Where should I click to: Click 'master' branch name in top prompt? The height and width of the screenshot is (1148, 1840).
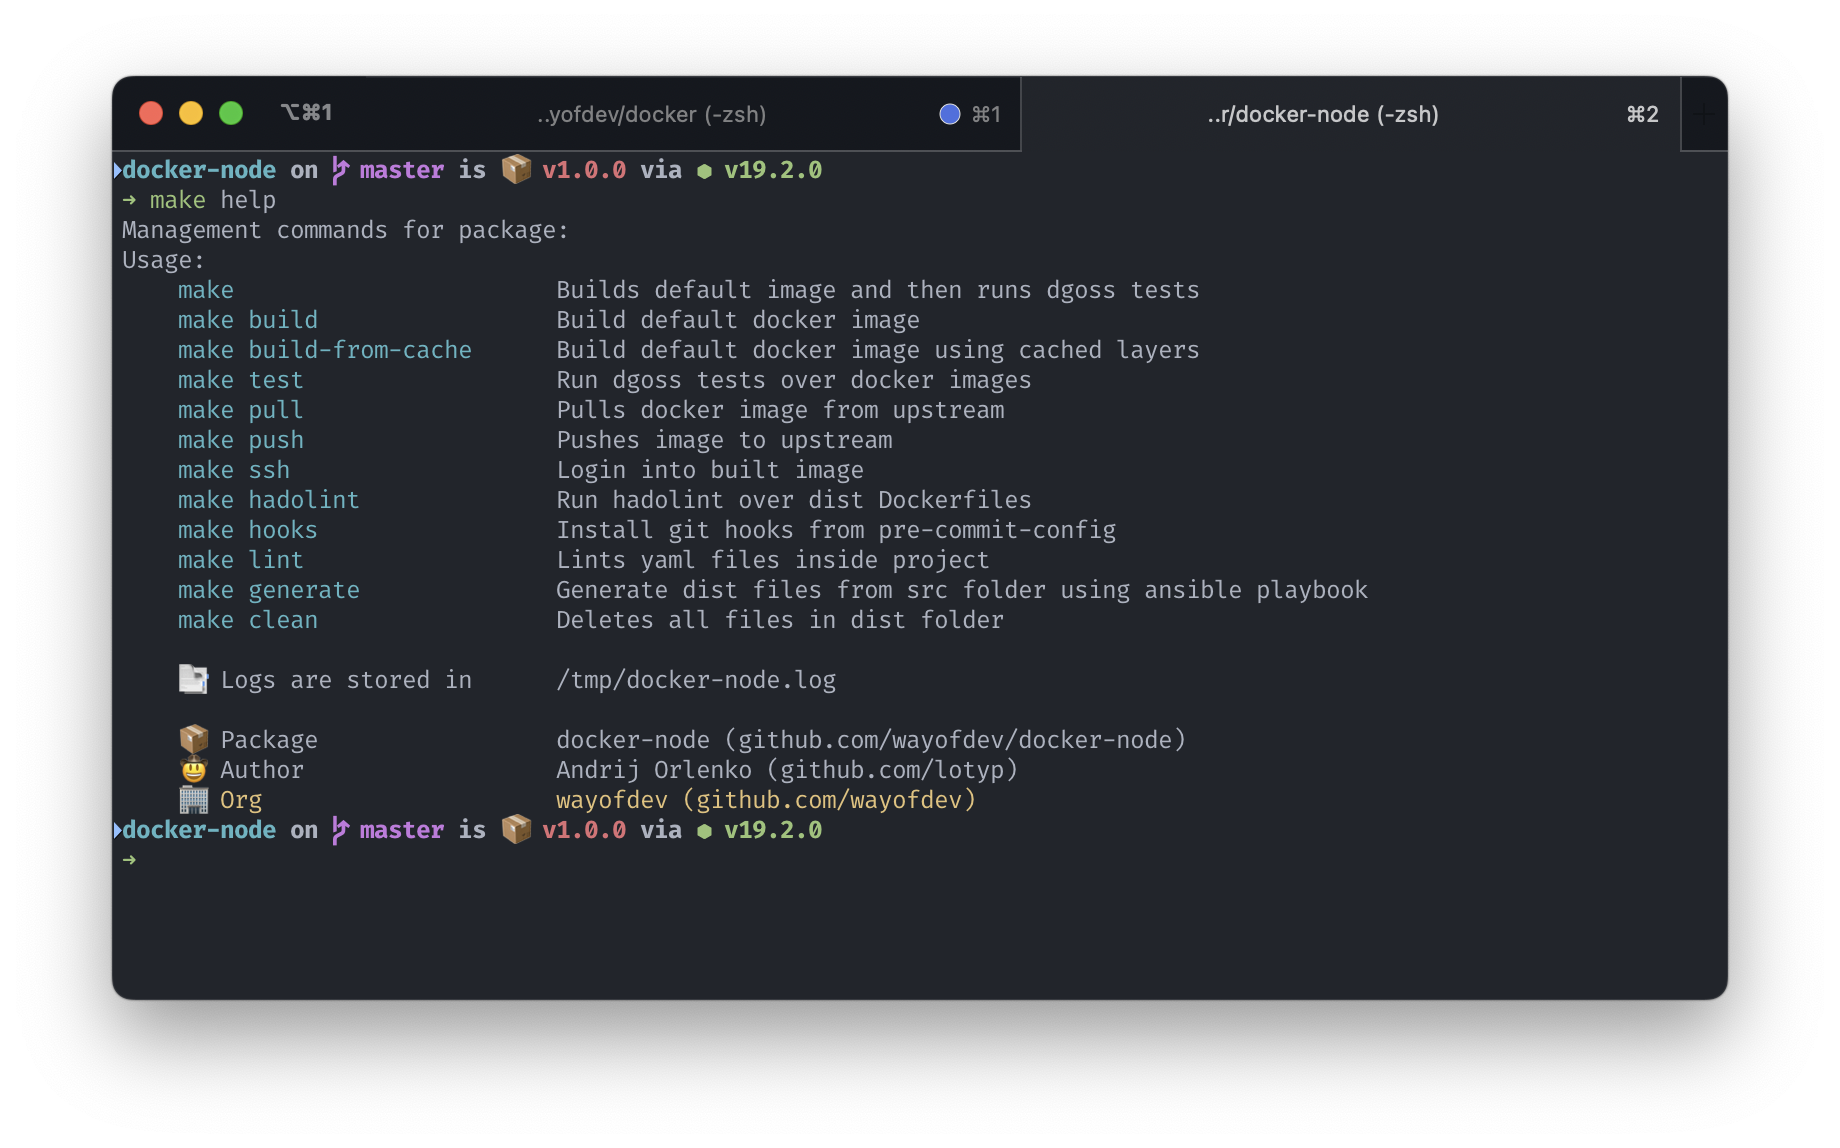pos(402,170)
